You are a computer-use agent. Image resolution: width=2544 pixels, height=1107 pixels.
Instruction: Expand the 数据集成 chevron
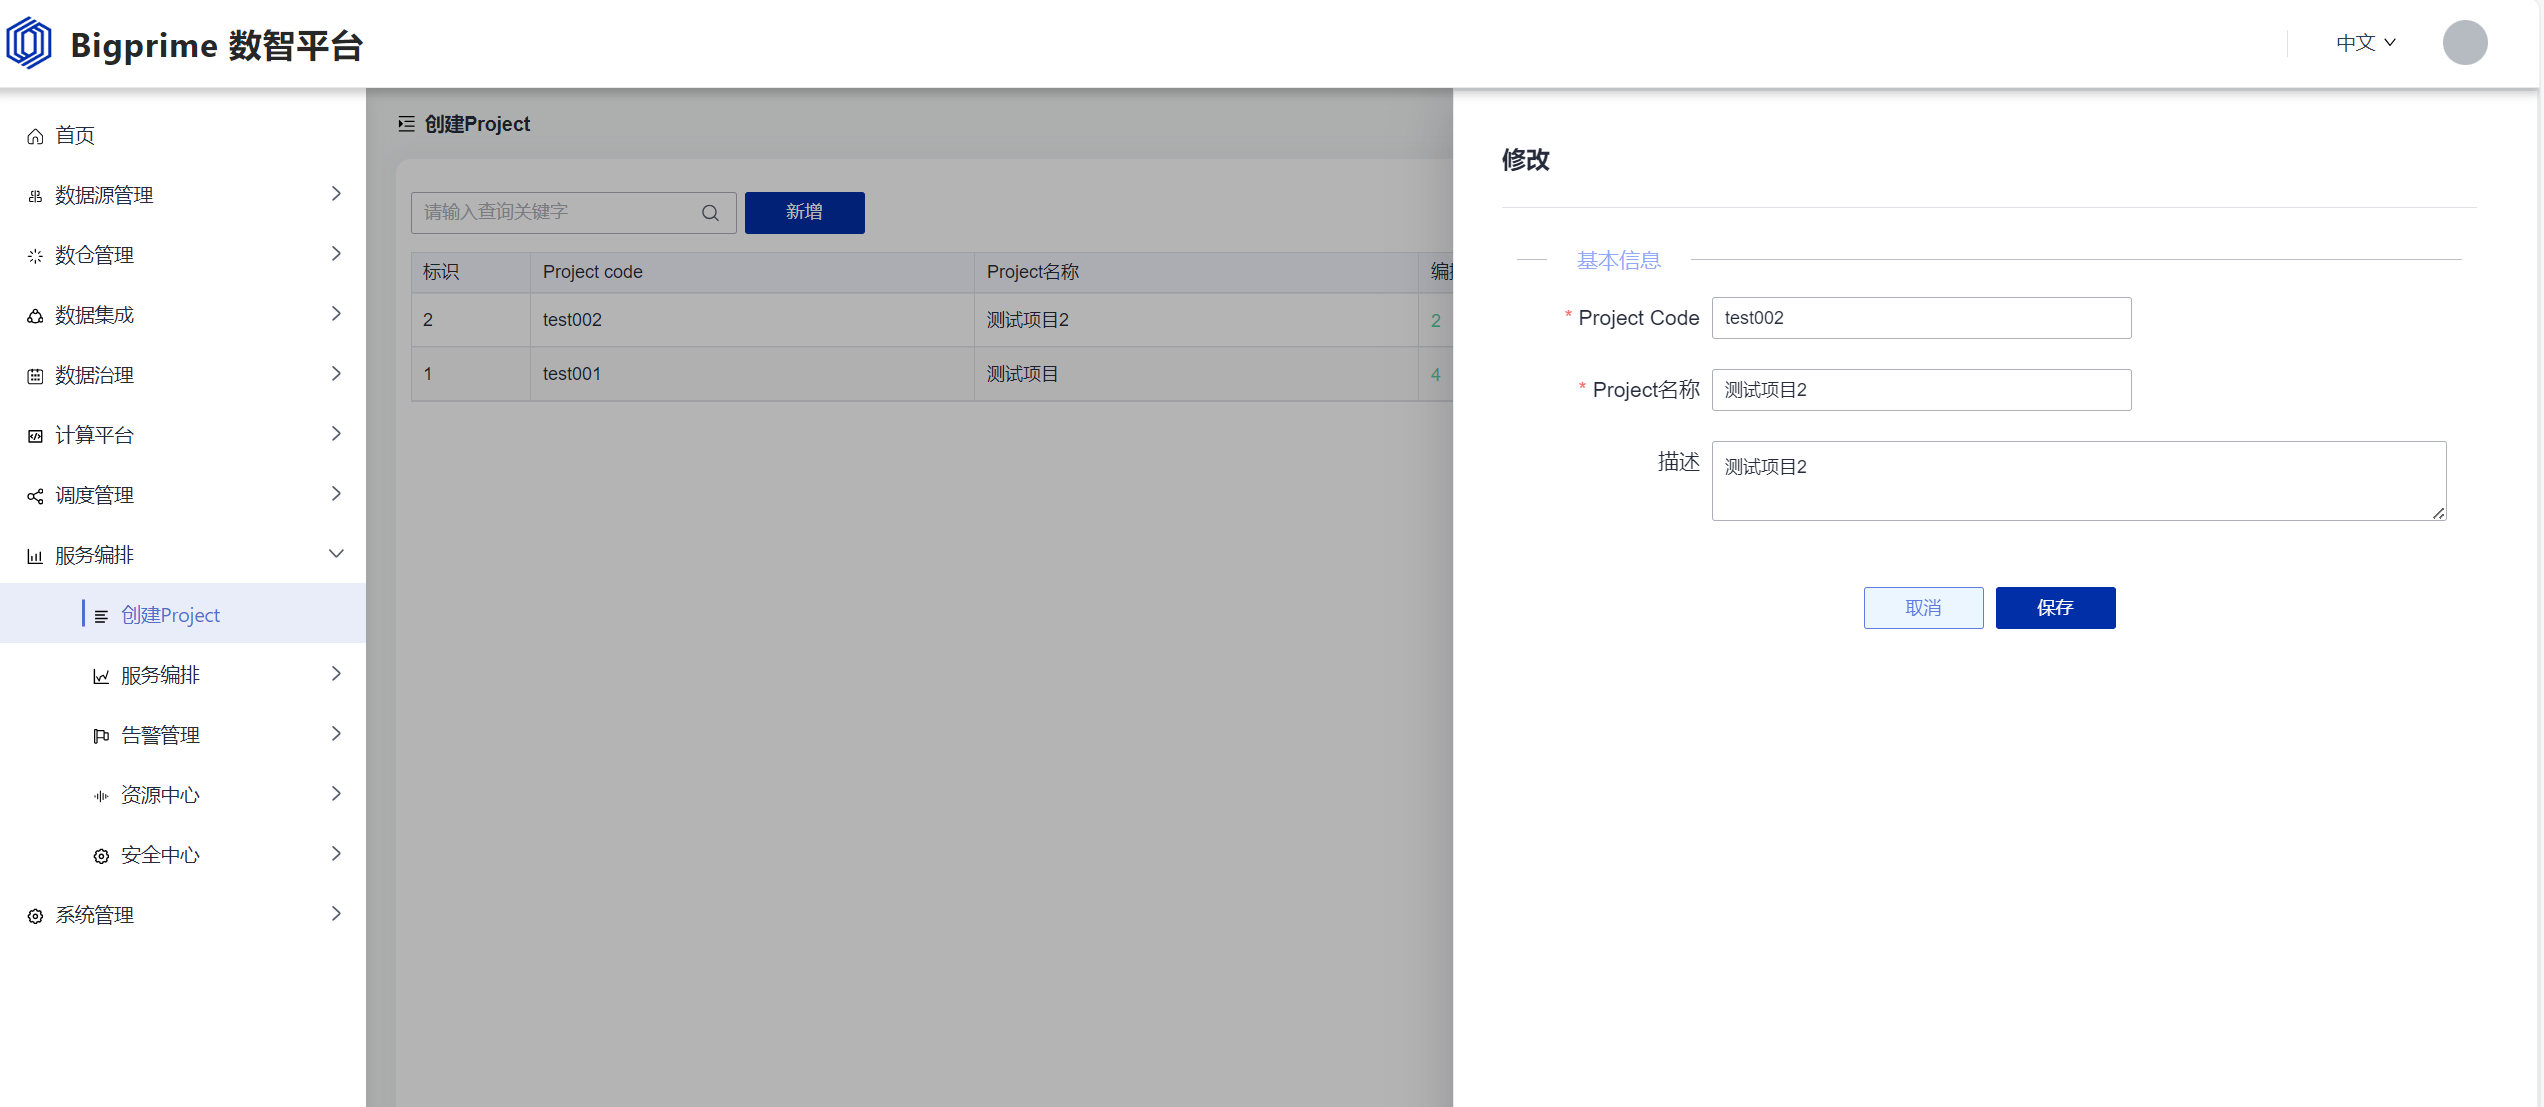click(336, 314)
